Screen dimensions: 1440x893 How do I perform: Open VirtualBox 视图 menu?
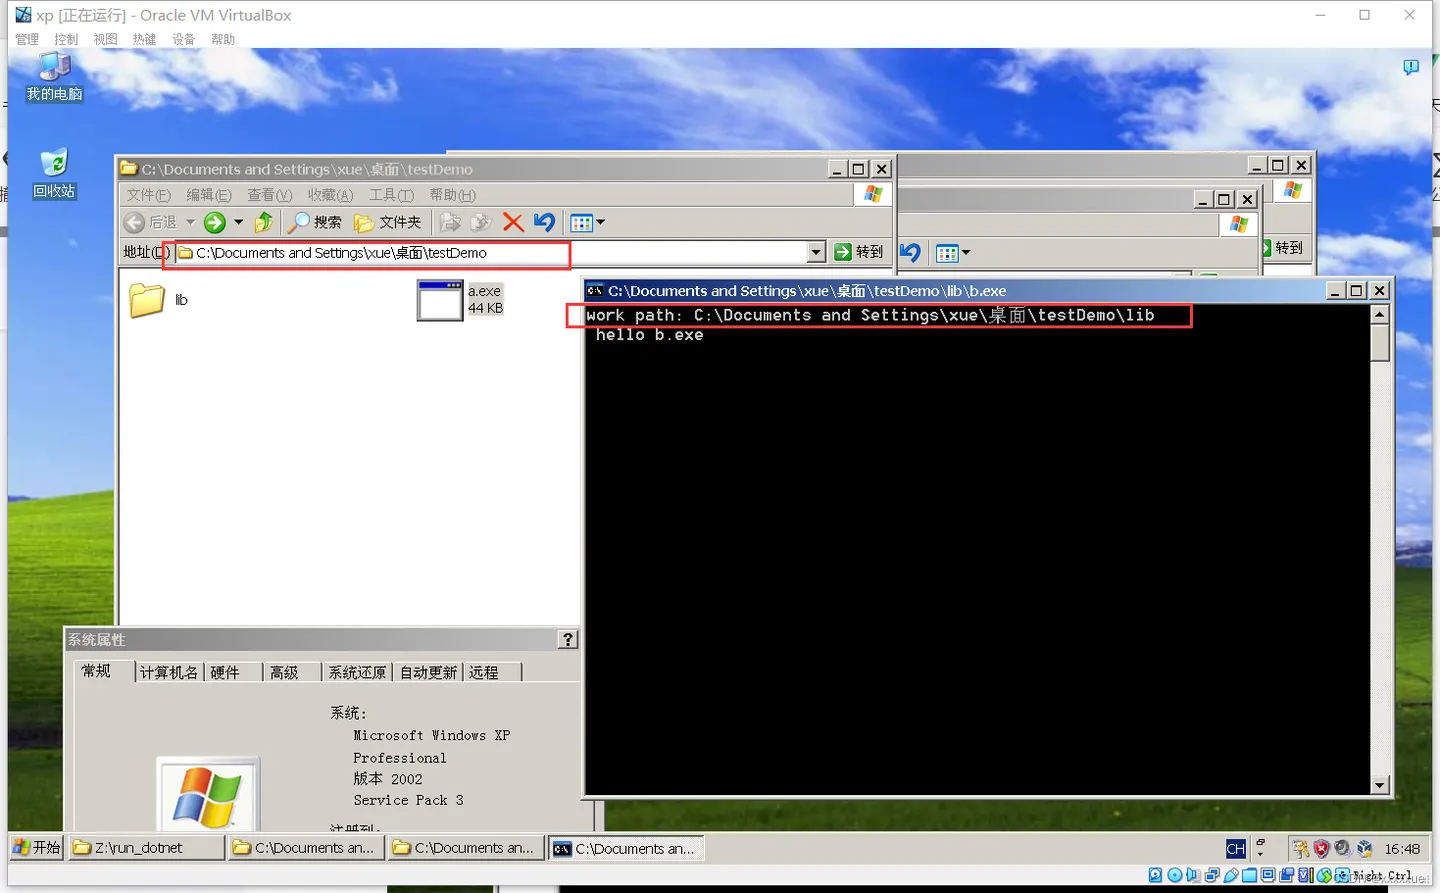pos(105,39)
